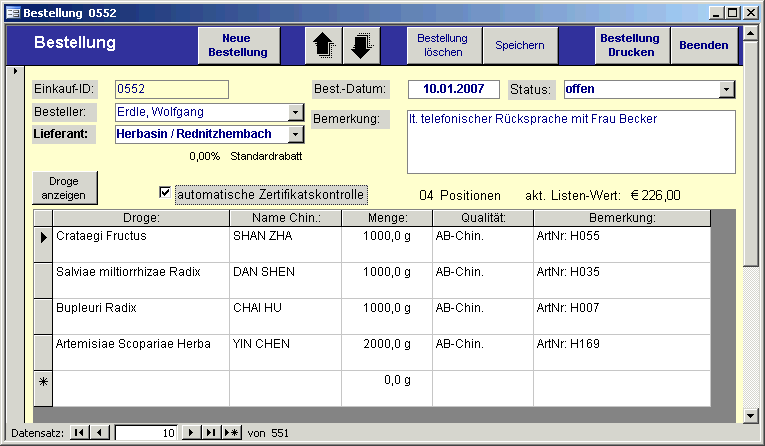The height and width of the screenshot is (446, 765).
Task: Click the Droge column header
Action: [141, 218]
